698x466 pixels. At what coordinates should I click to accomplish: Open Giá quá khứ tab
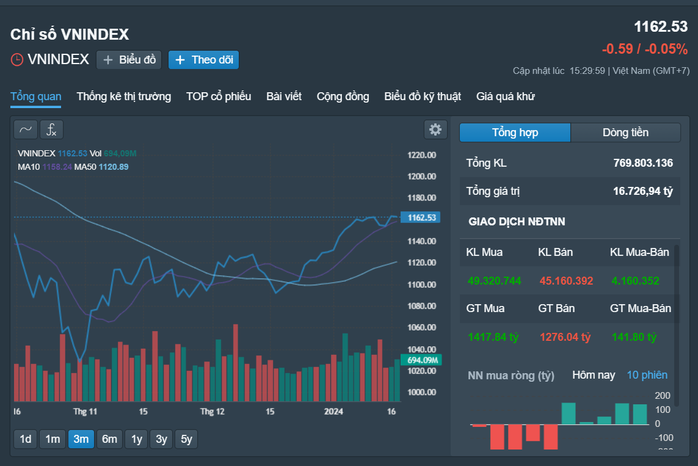[505, 97]
